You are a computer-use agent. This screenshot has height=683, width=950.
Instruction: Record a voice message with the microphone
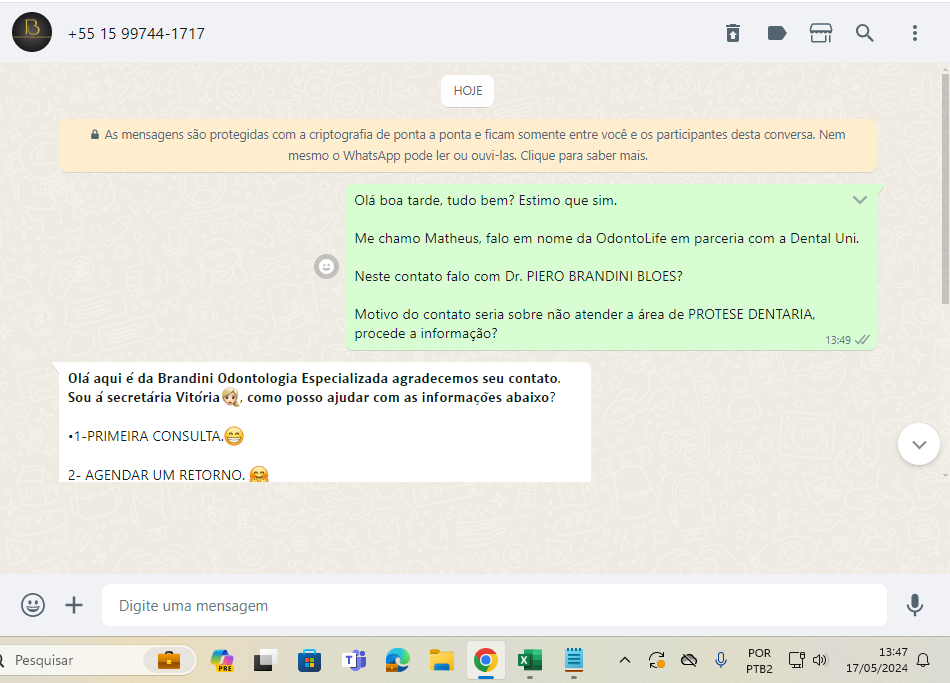pyautogui.click(x=915, y=605)
